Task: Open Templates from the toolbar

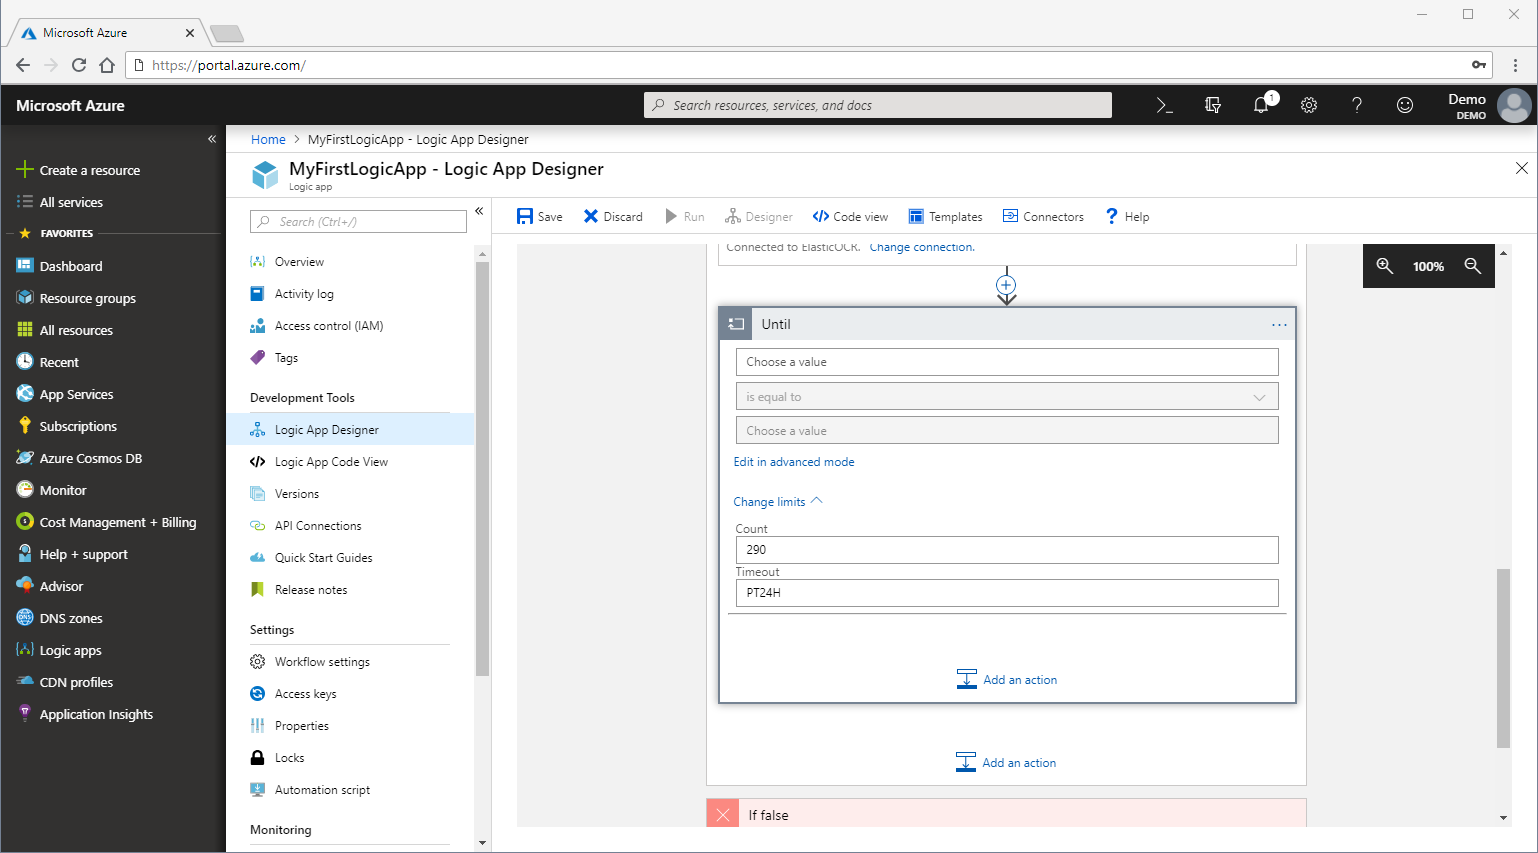Action: click(x=945, y=216)
